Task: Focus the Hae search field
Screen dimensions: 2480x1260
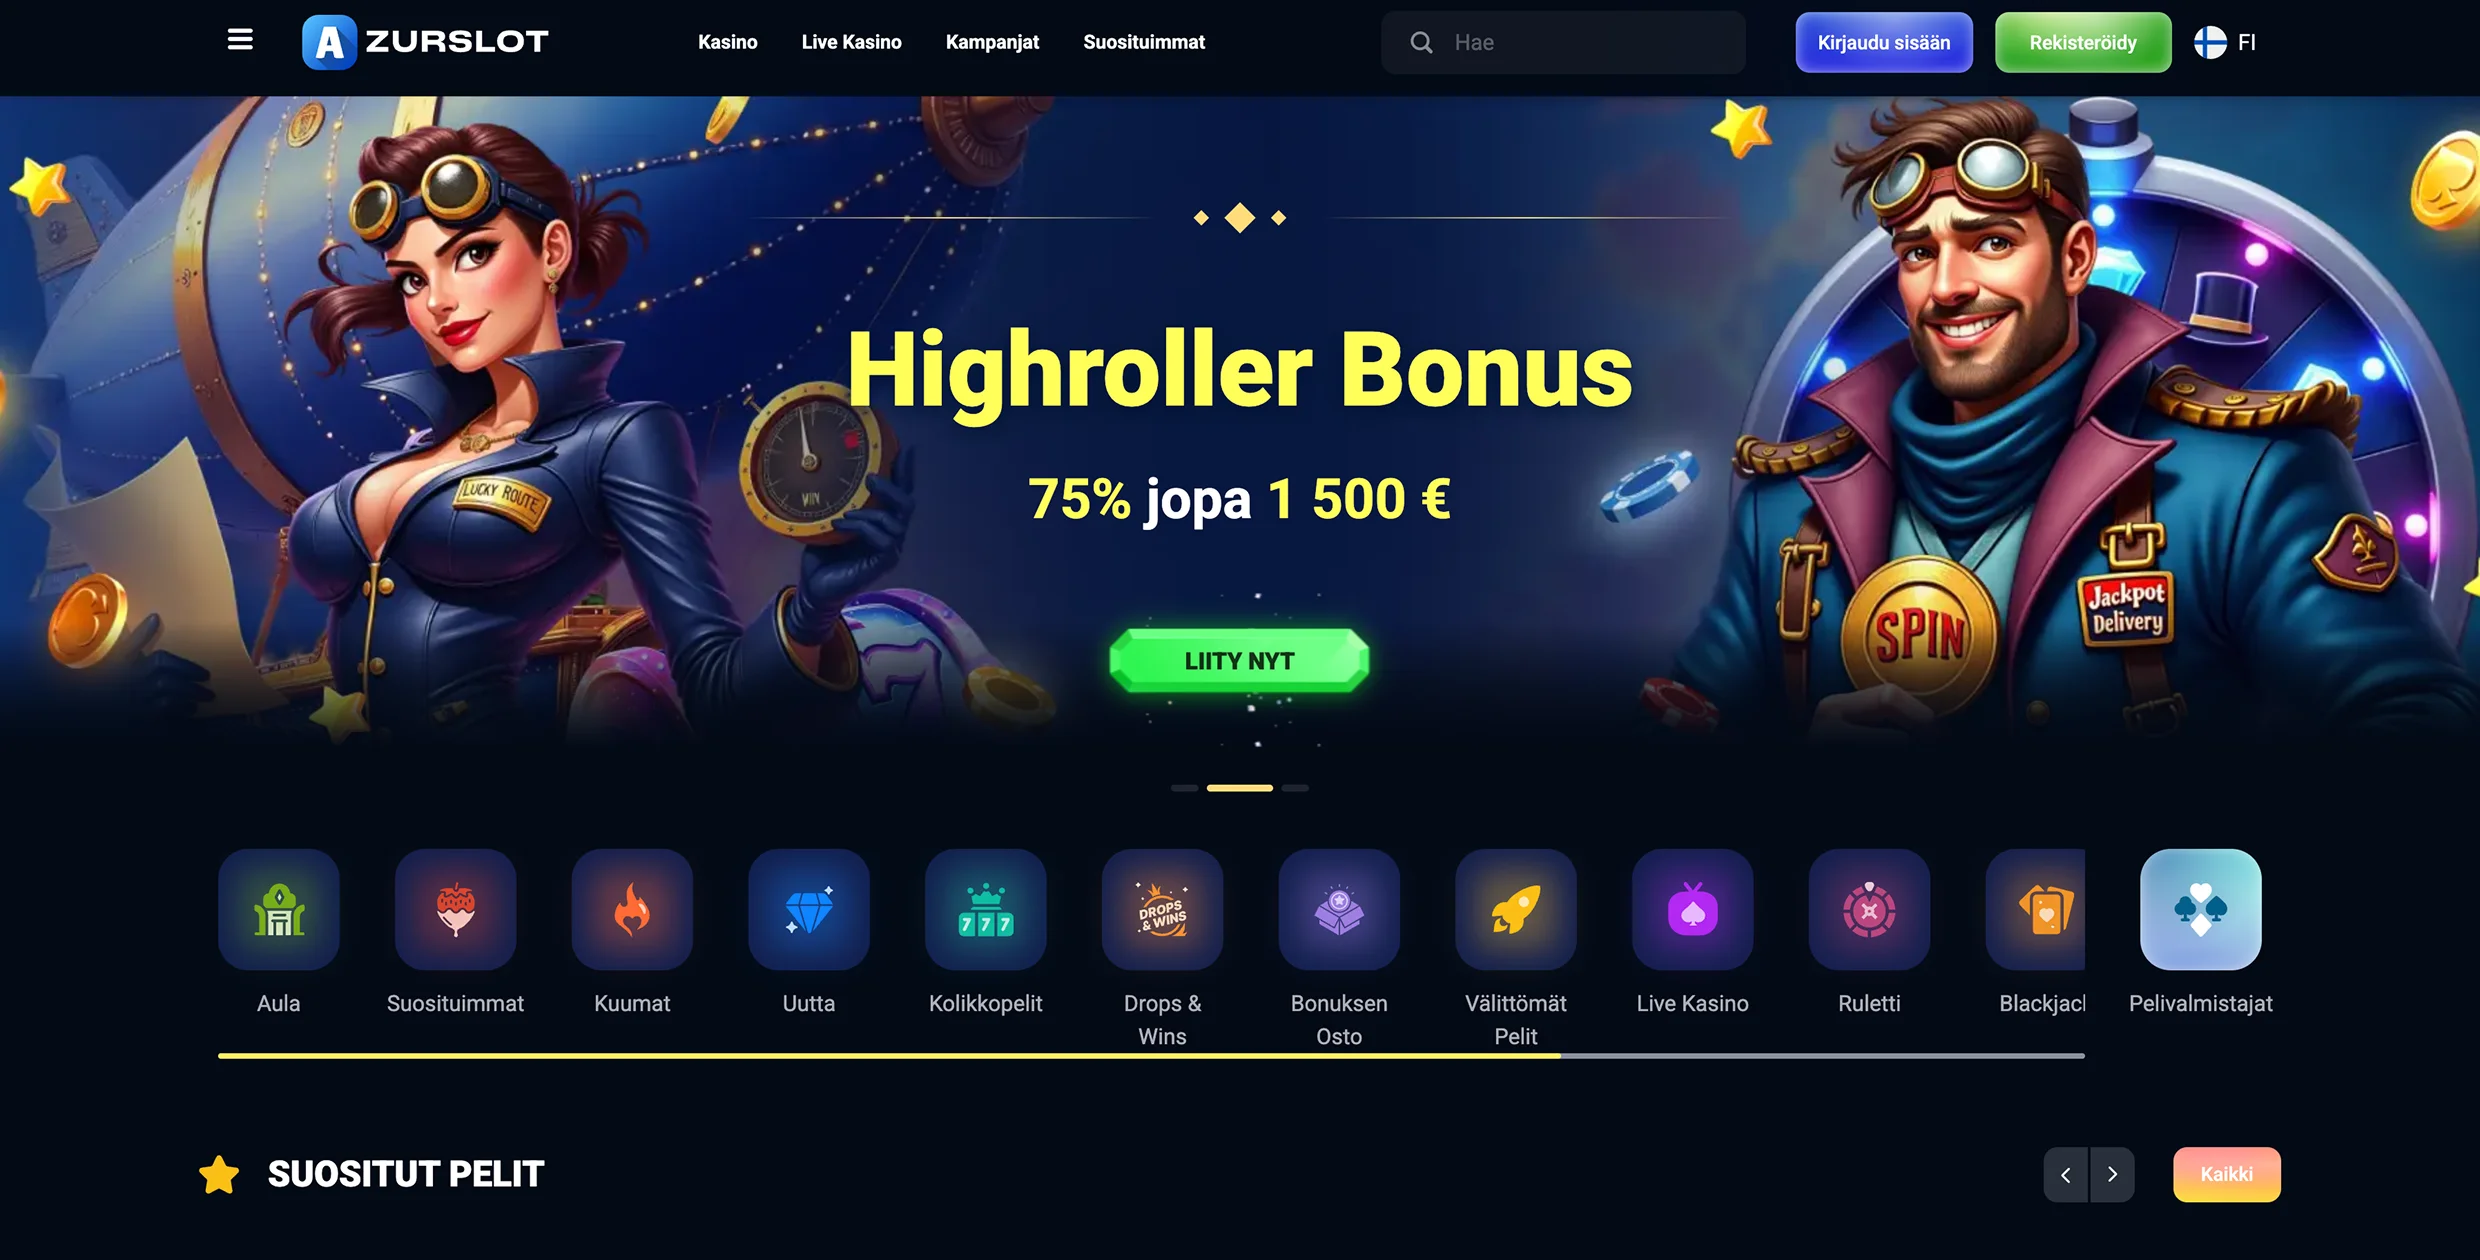Action: 1563,42
